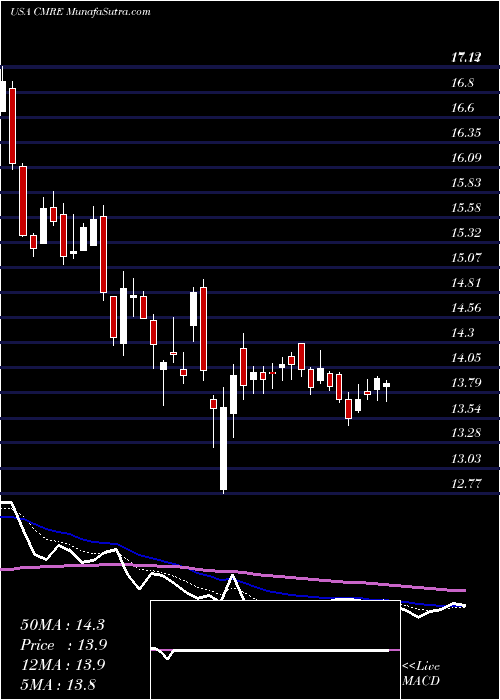
Task: Click the 13.54 price axis label
Action: pos(466,409)
